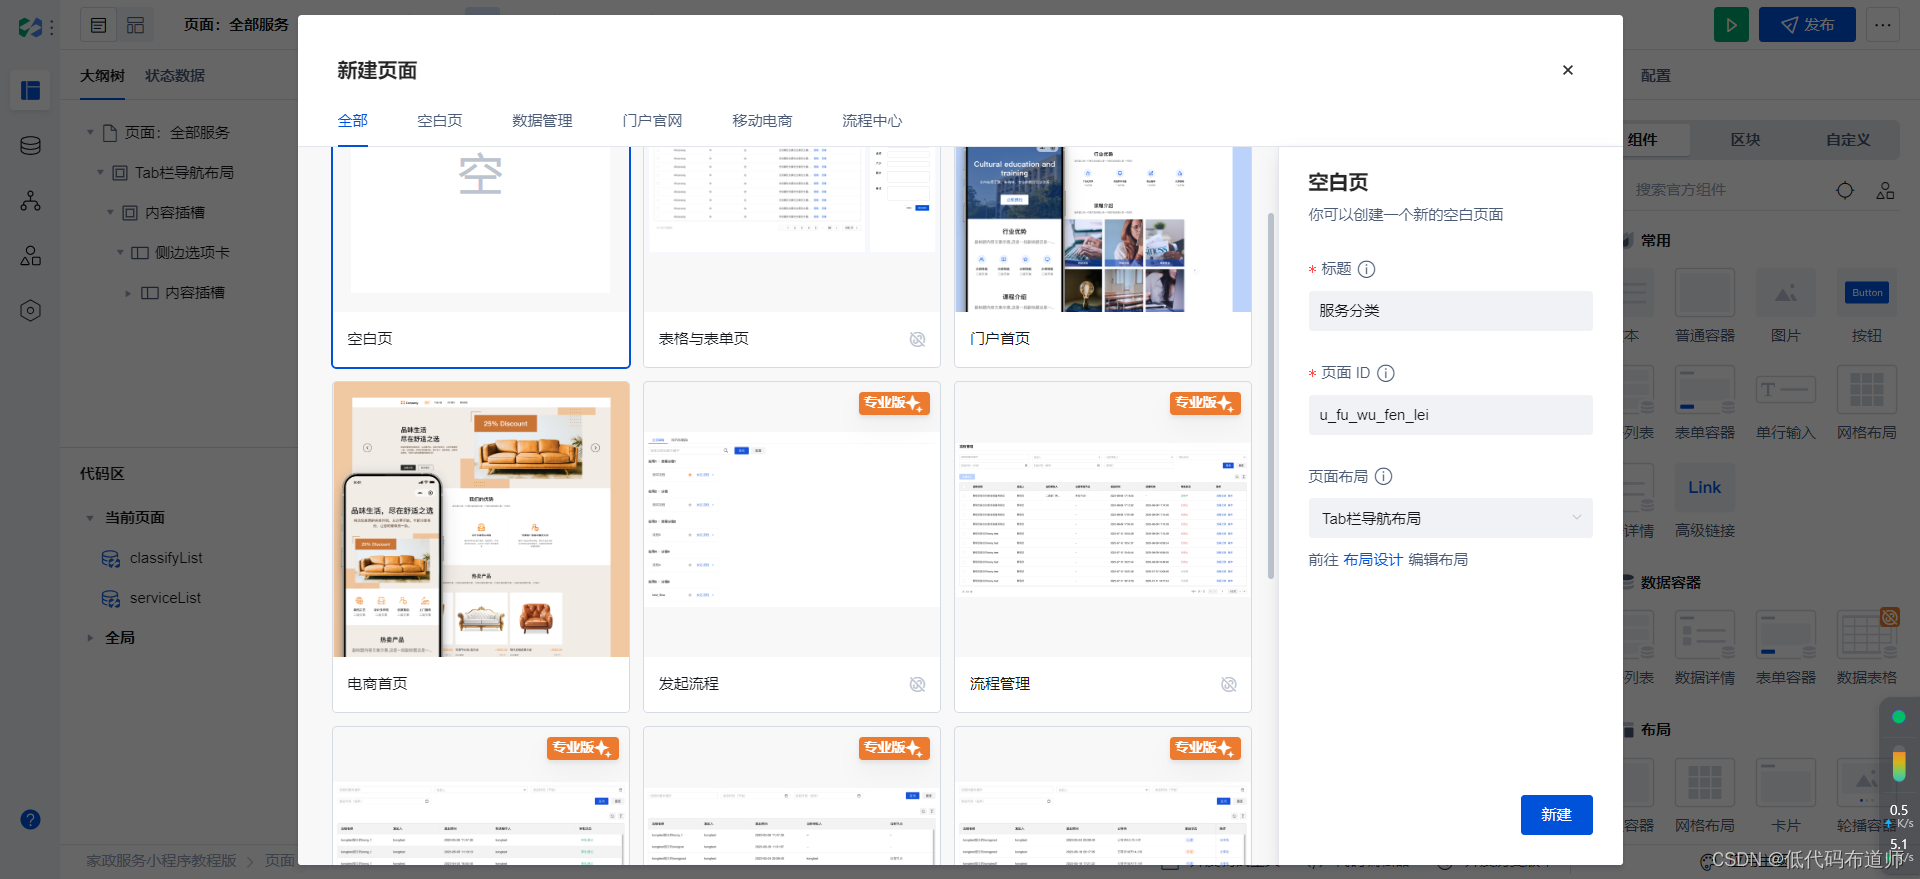Open the classifyList query item

166,558
